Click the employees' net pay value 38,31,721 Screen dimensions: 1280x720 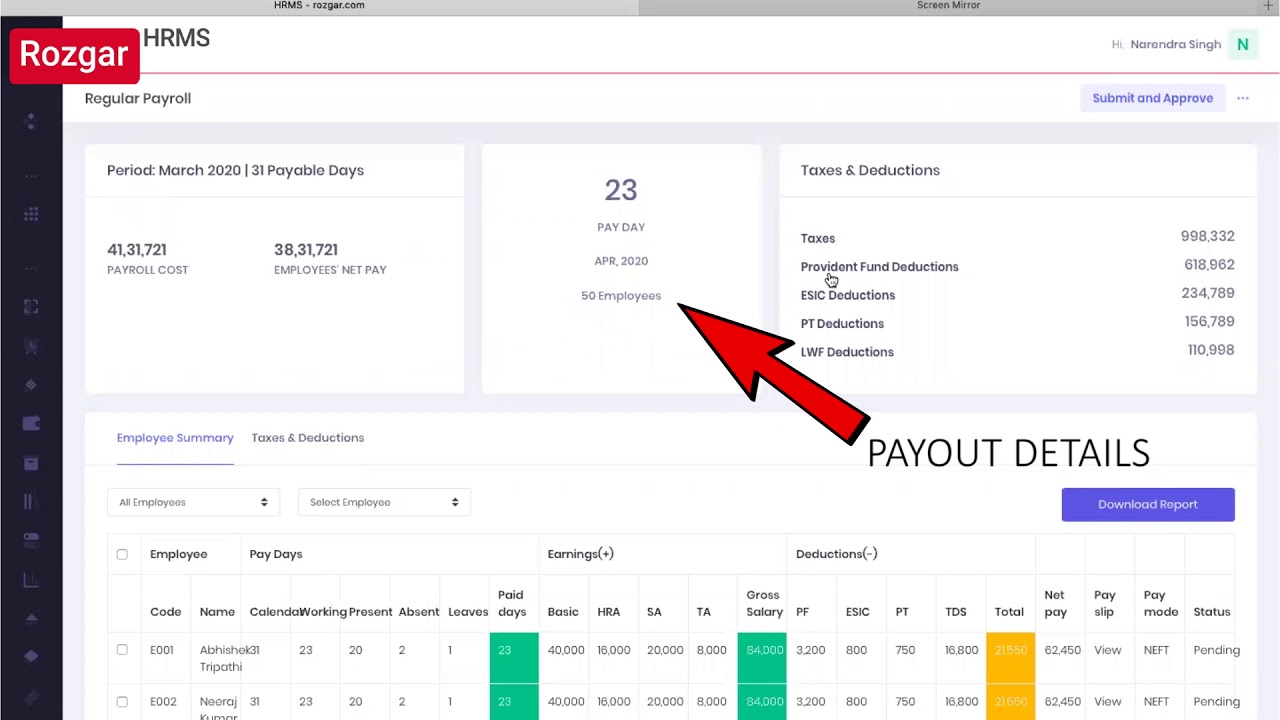(x=306, y=250)
